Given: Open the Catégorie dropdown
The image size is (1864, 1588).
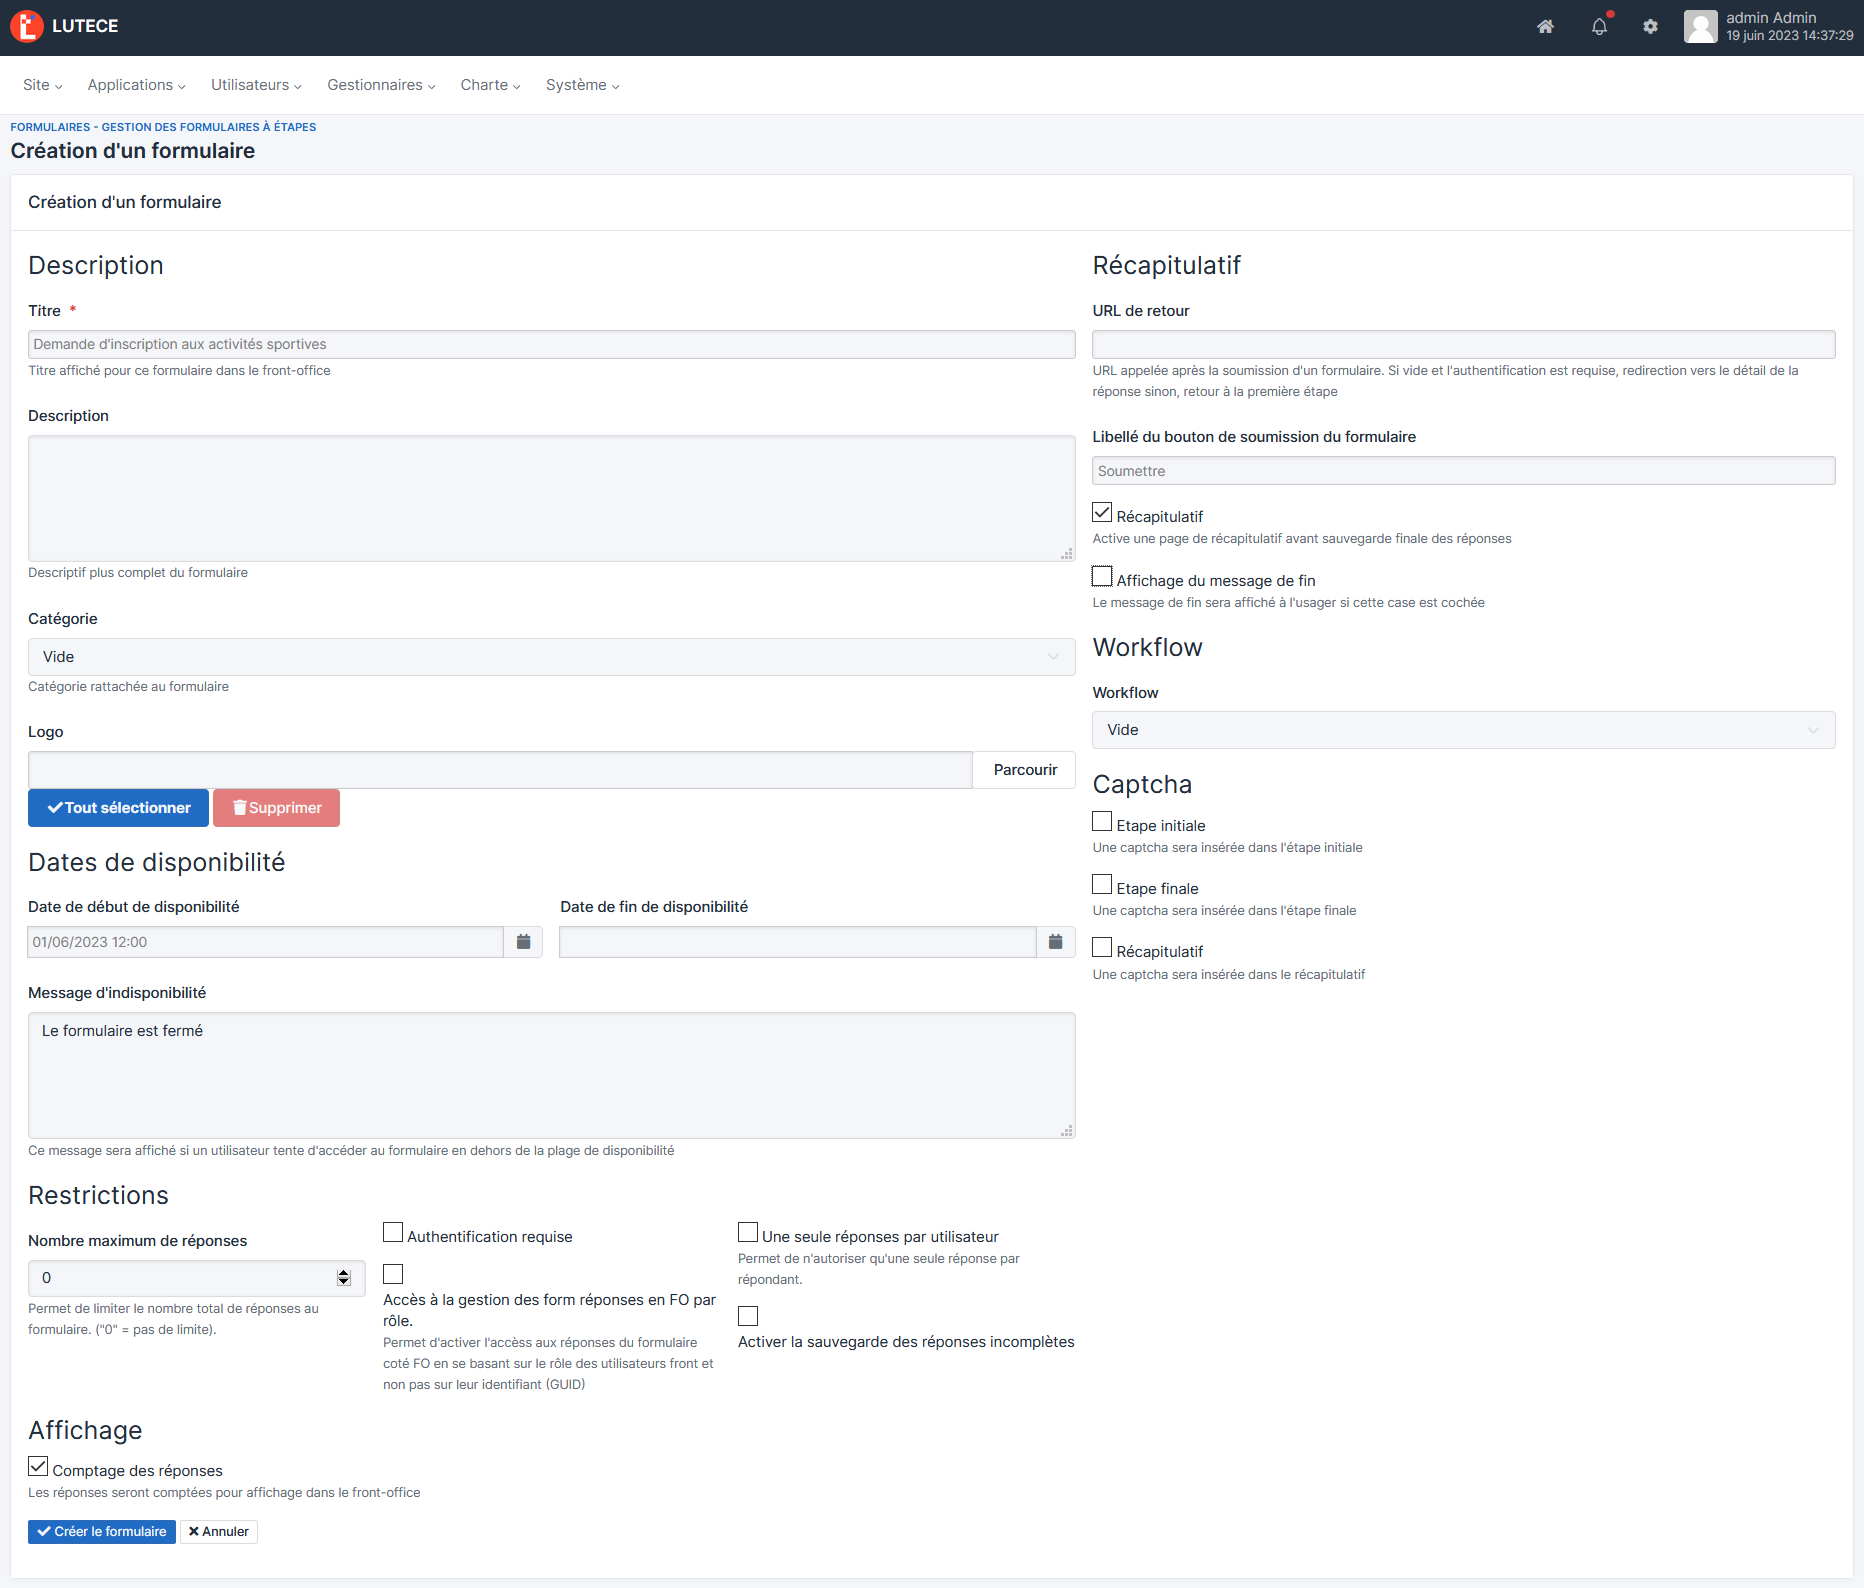Looking at the screenshot, I should point(551,657).
